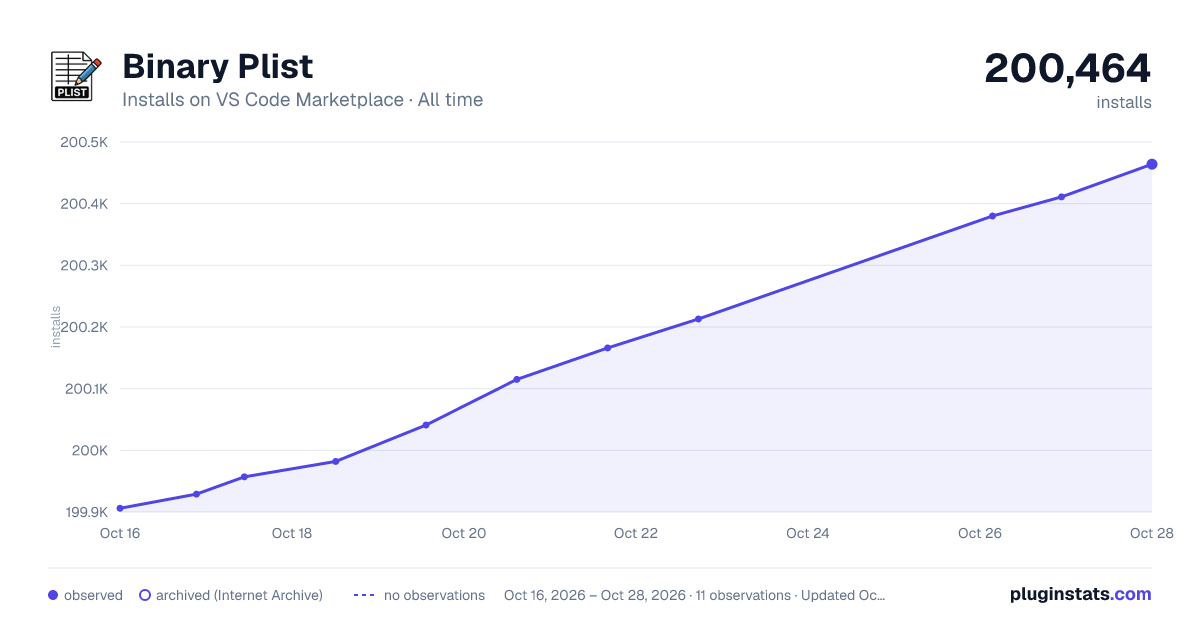This screenshot has width=1200, height=630.
Task: Click the 200.3K y-axis label
Action: point(84,266)
